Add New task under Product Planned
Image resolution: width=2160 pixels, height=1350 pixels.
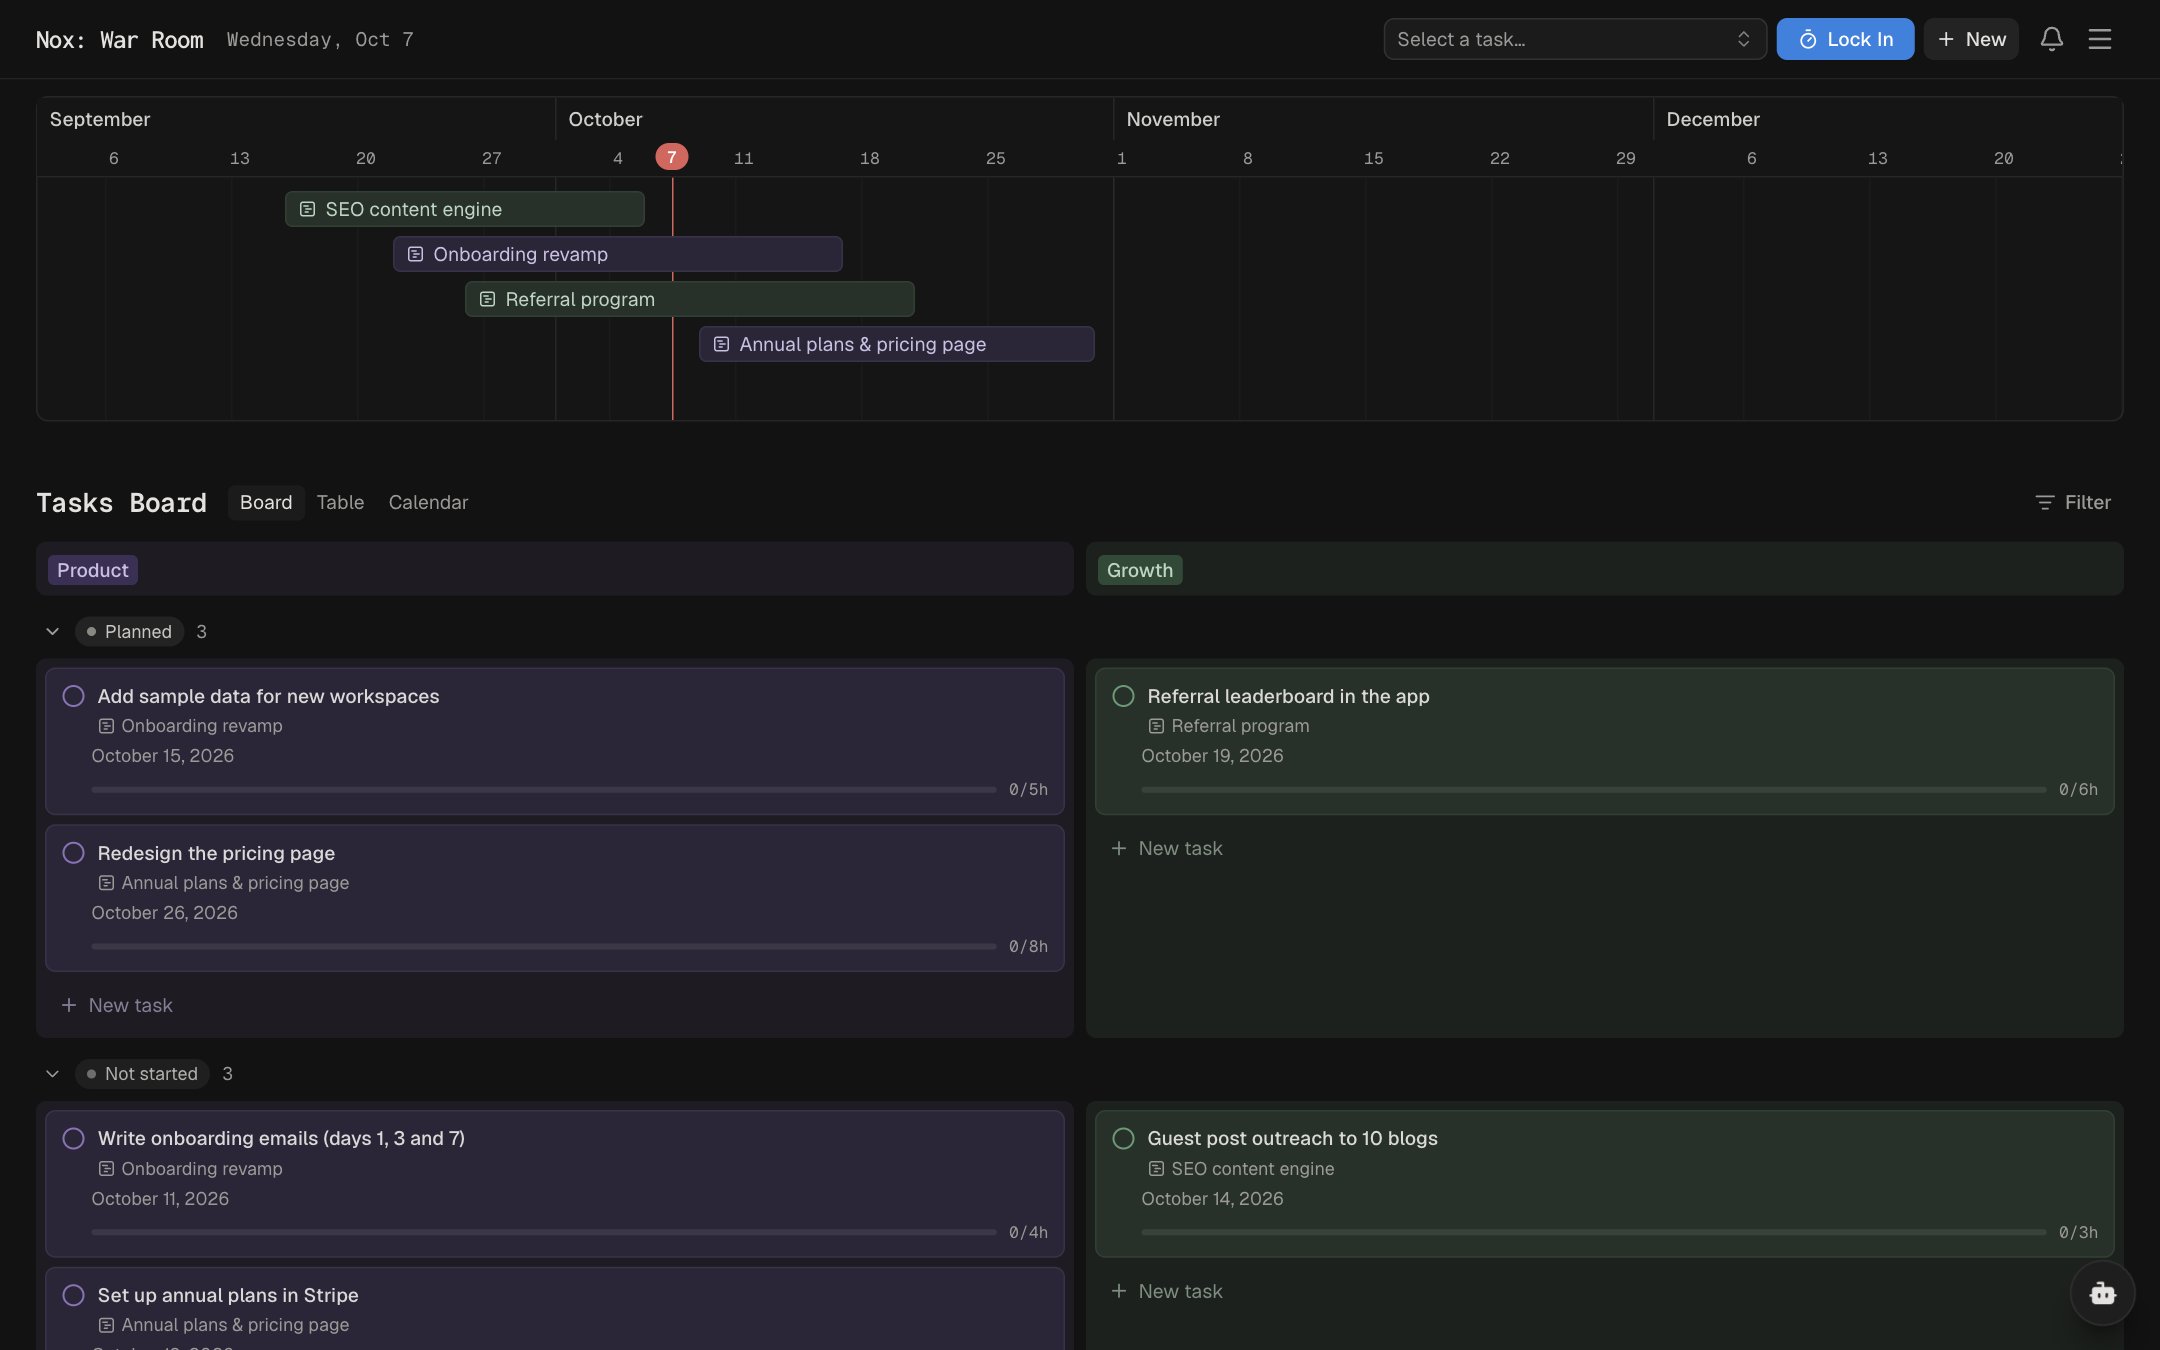pos(117,1005)
